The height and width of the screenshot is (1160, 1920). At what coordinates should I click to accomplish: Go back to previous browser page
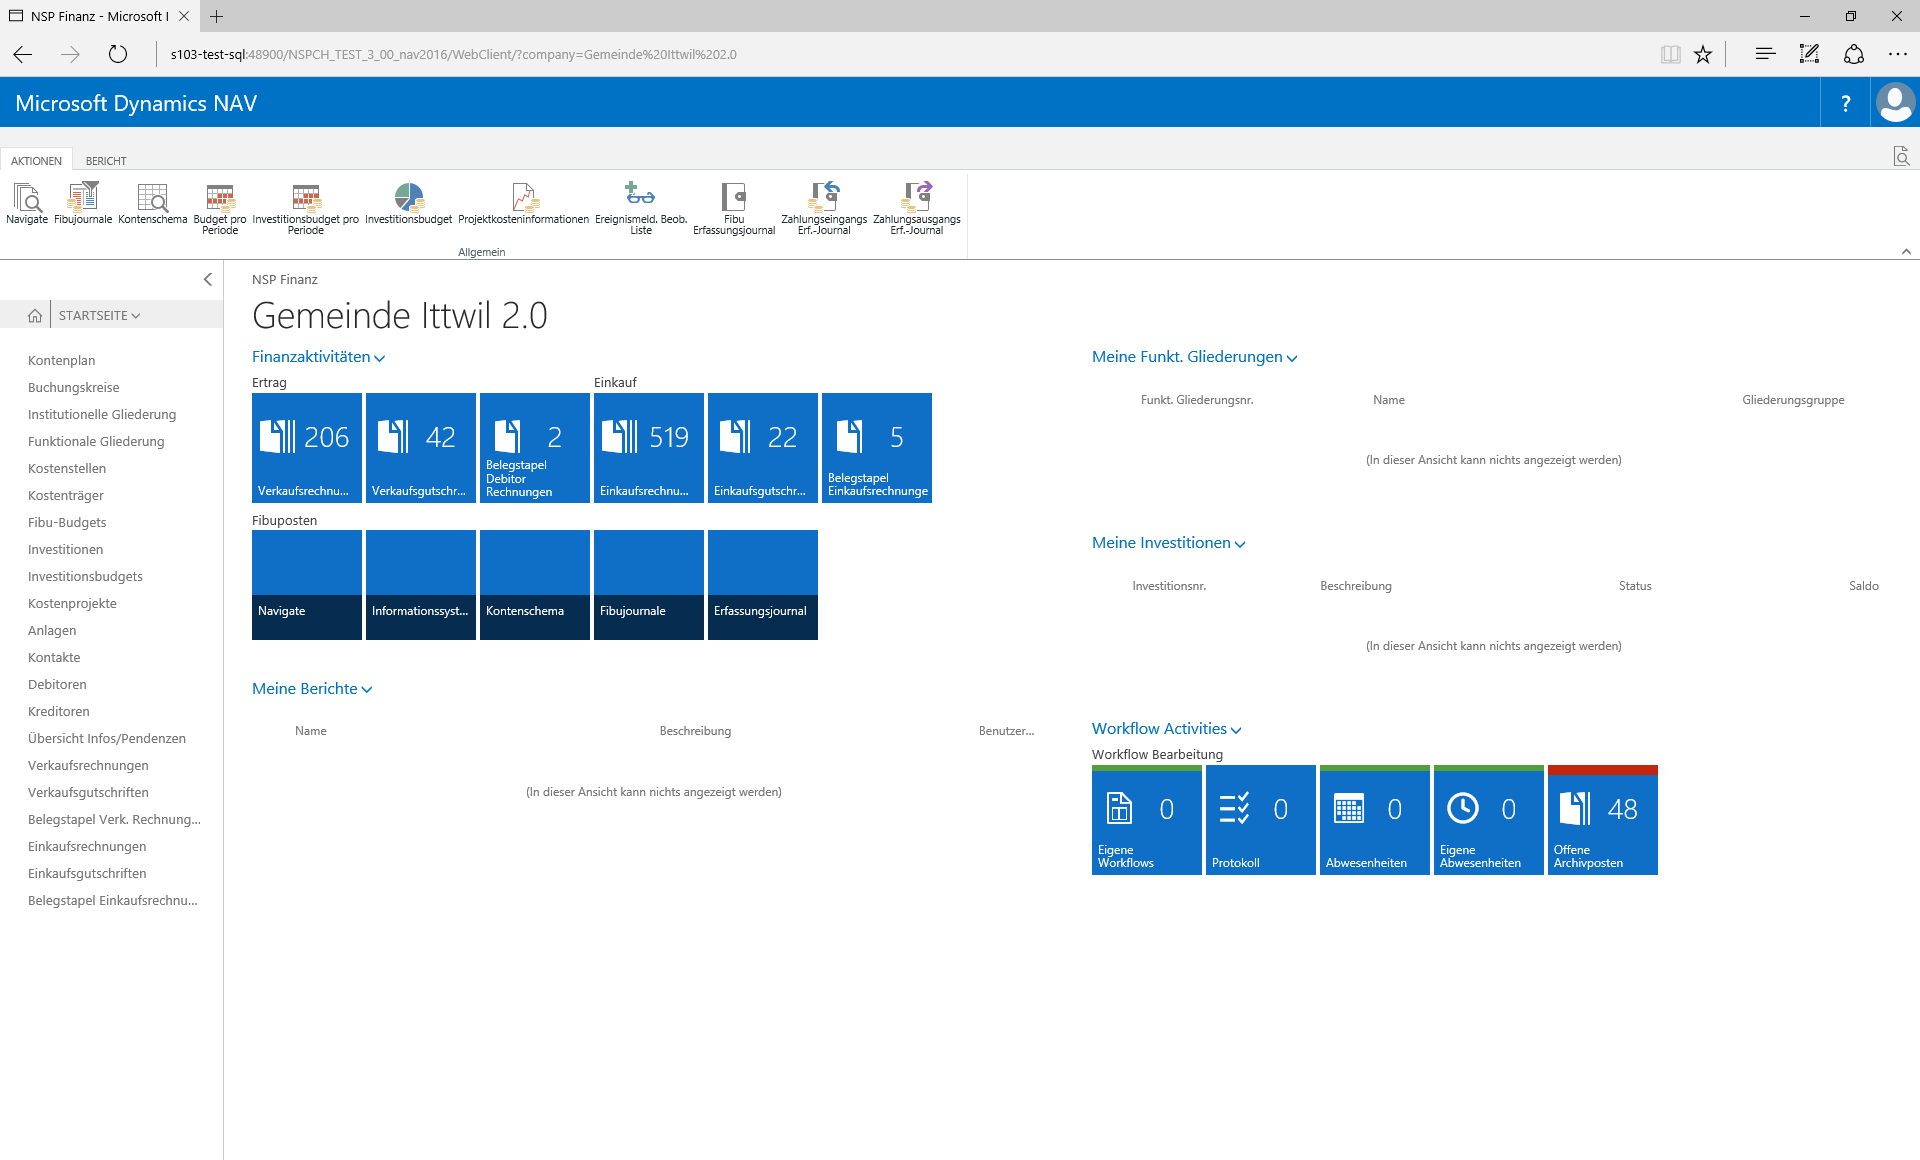(x=23, y=54)
